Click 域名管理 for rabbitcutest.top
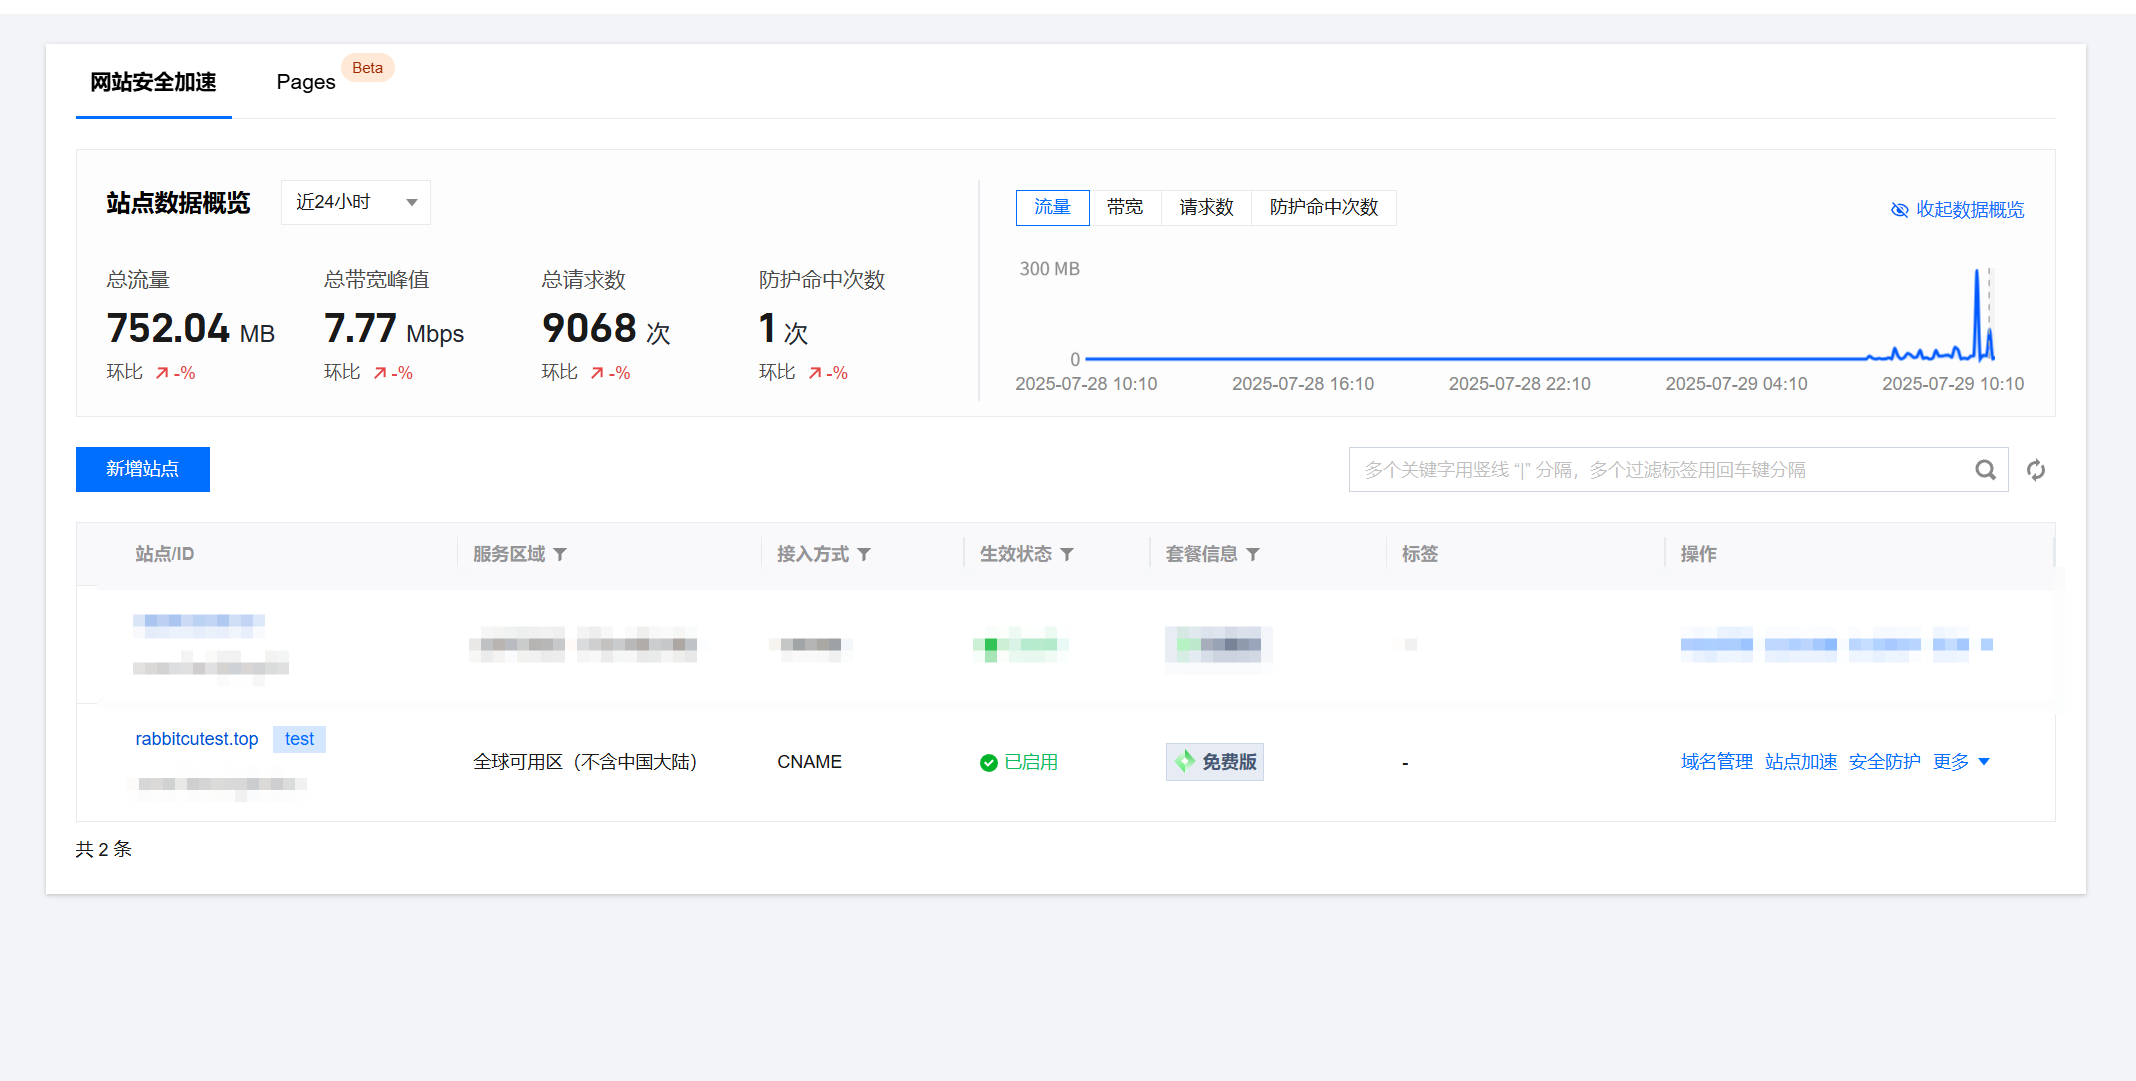The width and height of the screenshot is (2136, 1081). (1717, 762)
